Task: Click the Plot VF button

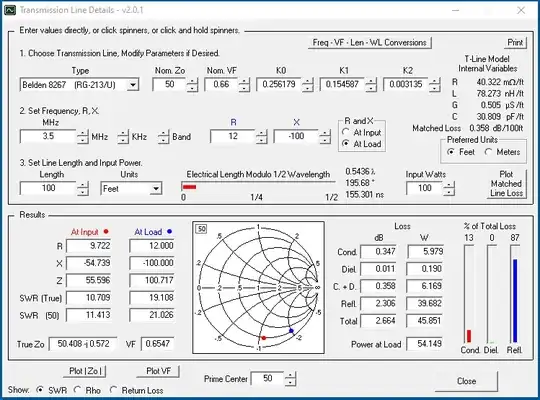Action: point(158,371)
